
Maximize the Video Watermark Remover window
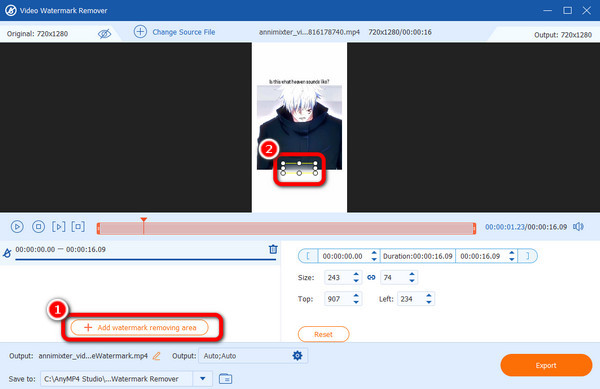(x=567, y=10)
